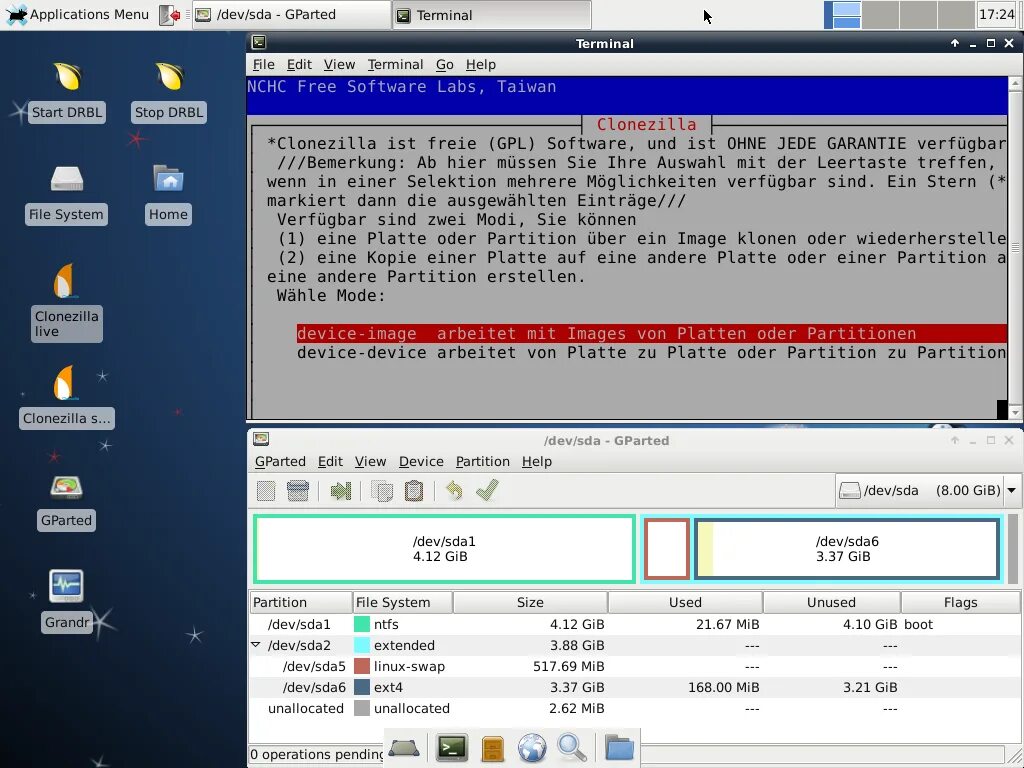Open the web browser globe in the bottom panel
The image size is (1024, 768).
(x=532, y=748)
